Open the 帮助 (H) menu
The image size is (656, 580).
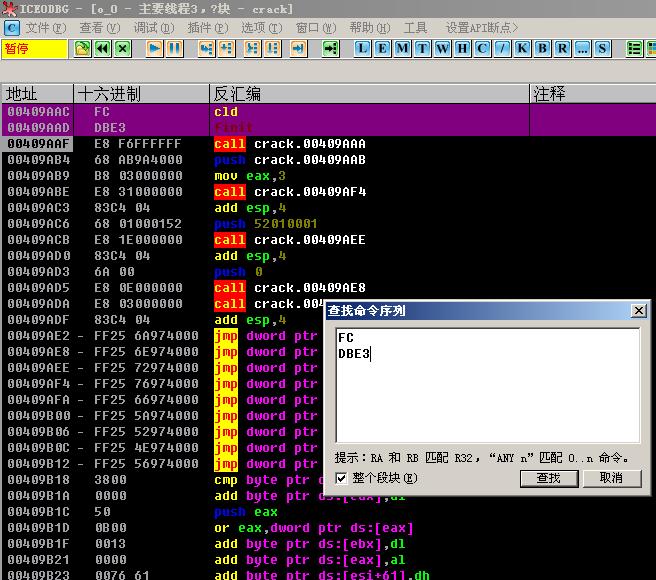click(x=370, y=28)
